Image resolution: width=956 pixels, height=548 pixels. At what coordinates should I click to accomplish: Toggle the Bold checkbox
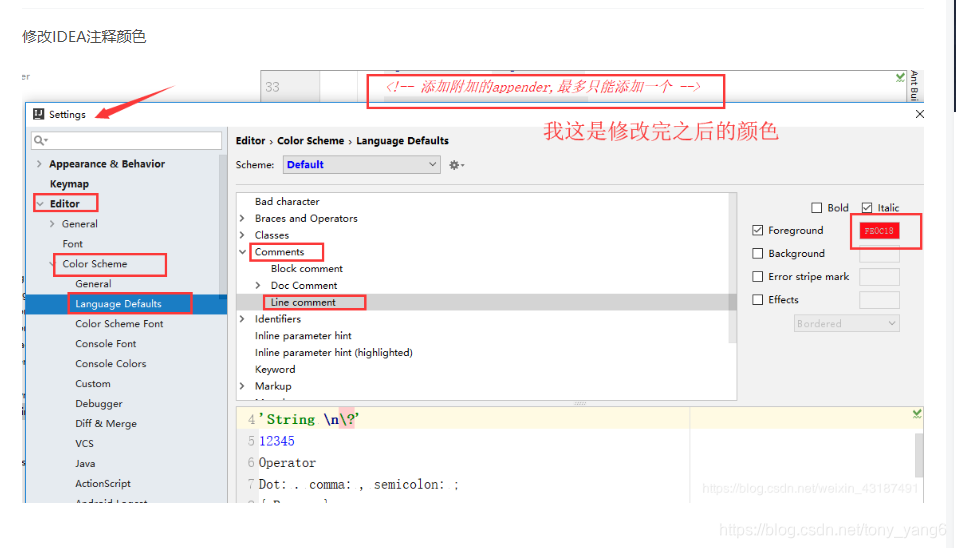tap(816, 208)
